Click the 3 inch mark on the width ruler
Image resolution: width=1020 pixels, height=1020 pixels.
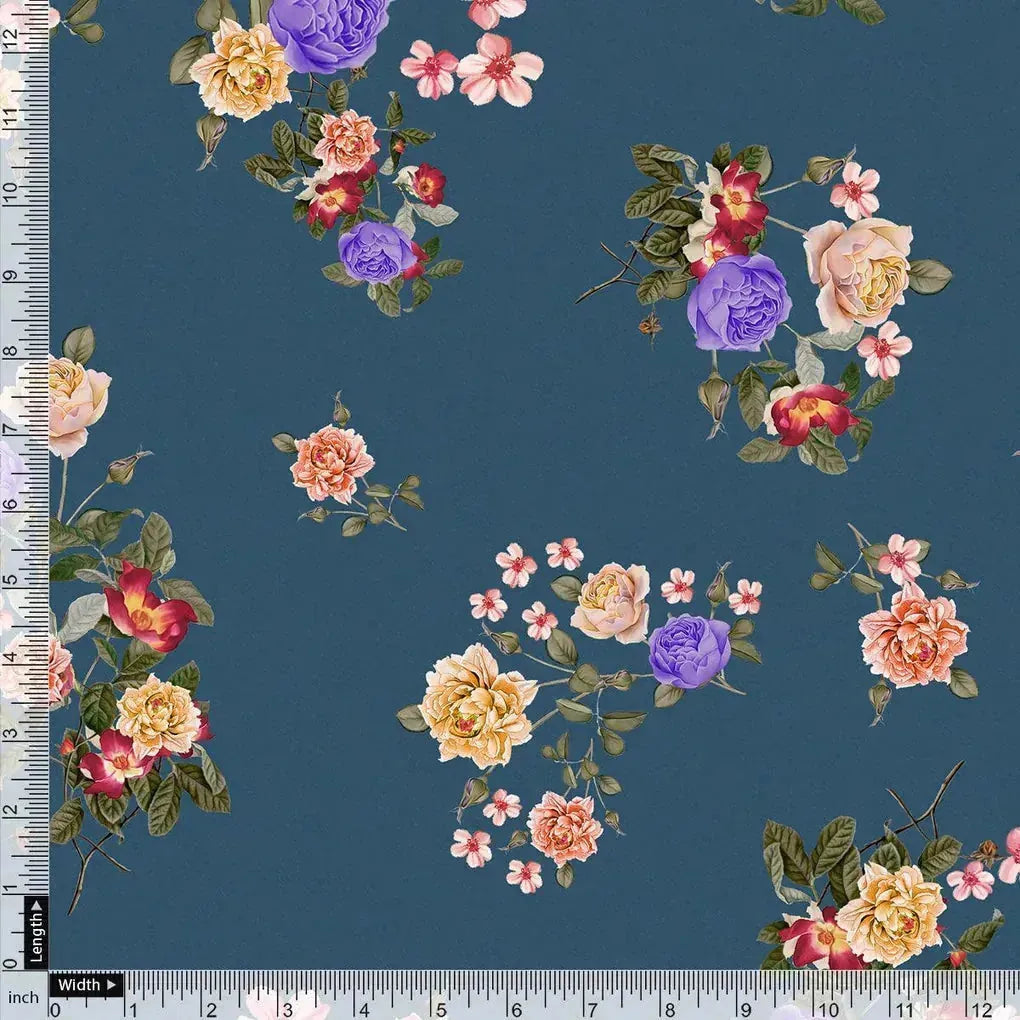pos(286,1008)
